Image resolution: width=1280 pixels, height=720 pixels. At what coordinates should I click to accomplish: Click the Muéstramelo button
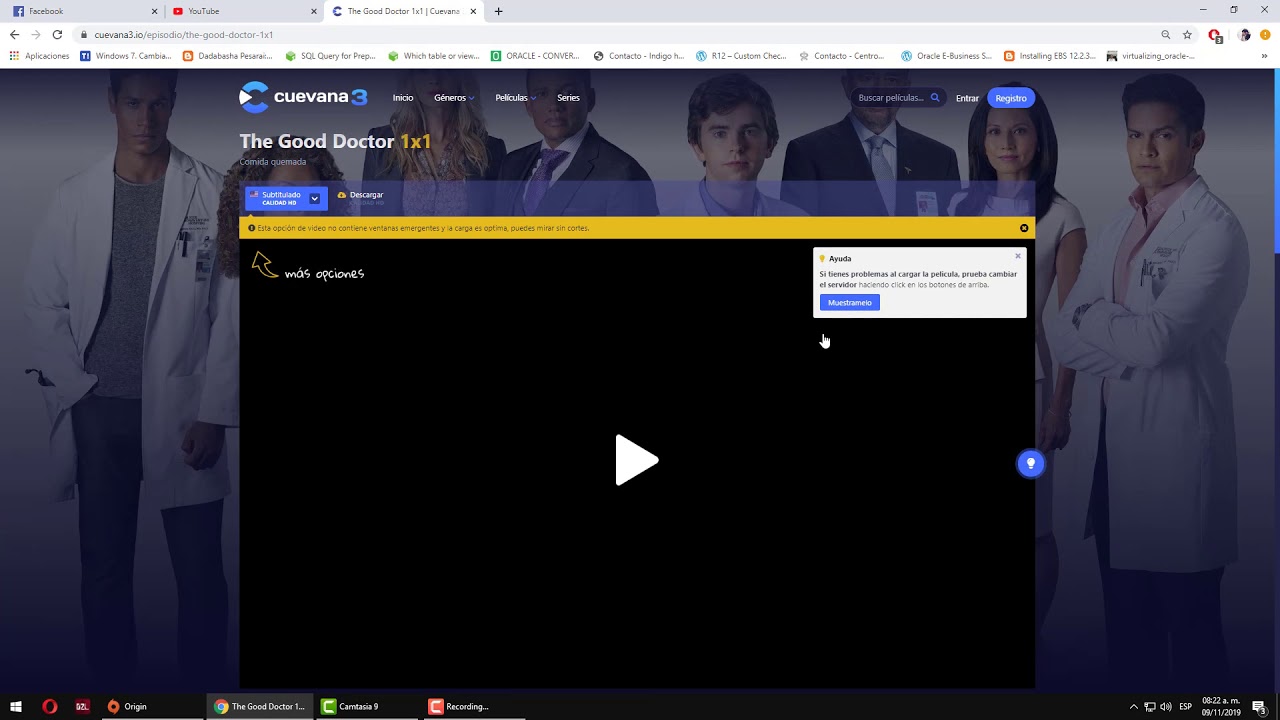[x=849, y=303]
